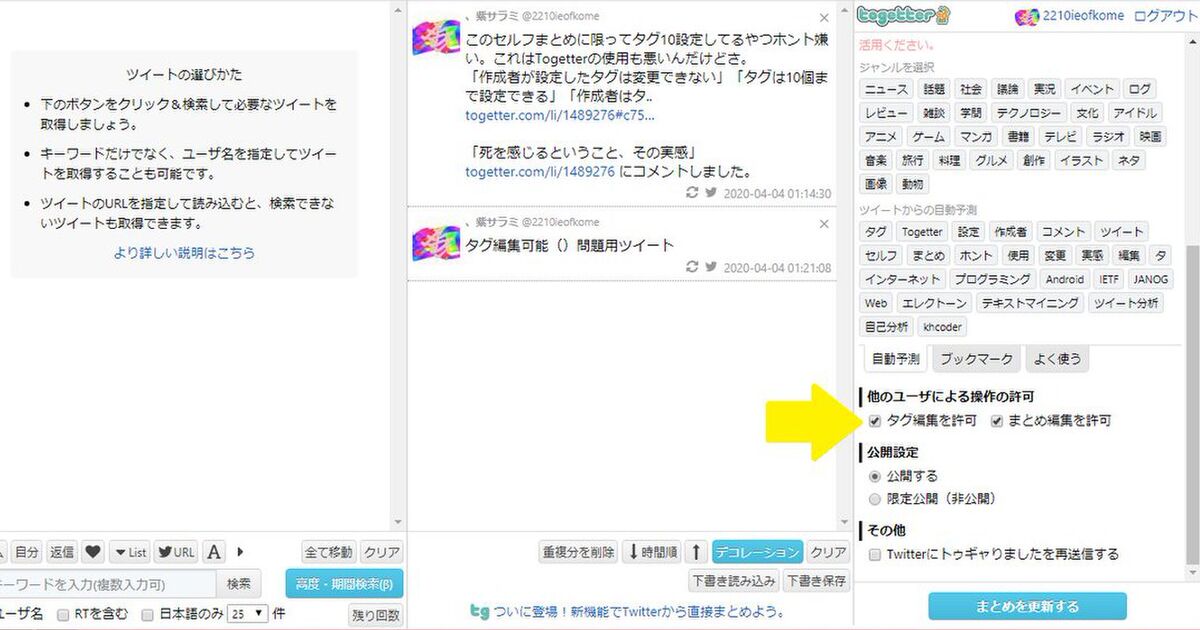Sort tweets by time order (時間順)
1200x630 pixels.
pyautogui.click(x=651, y=552)
